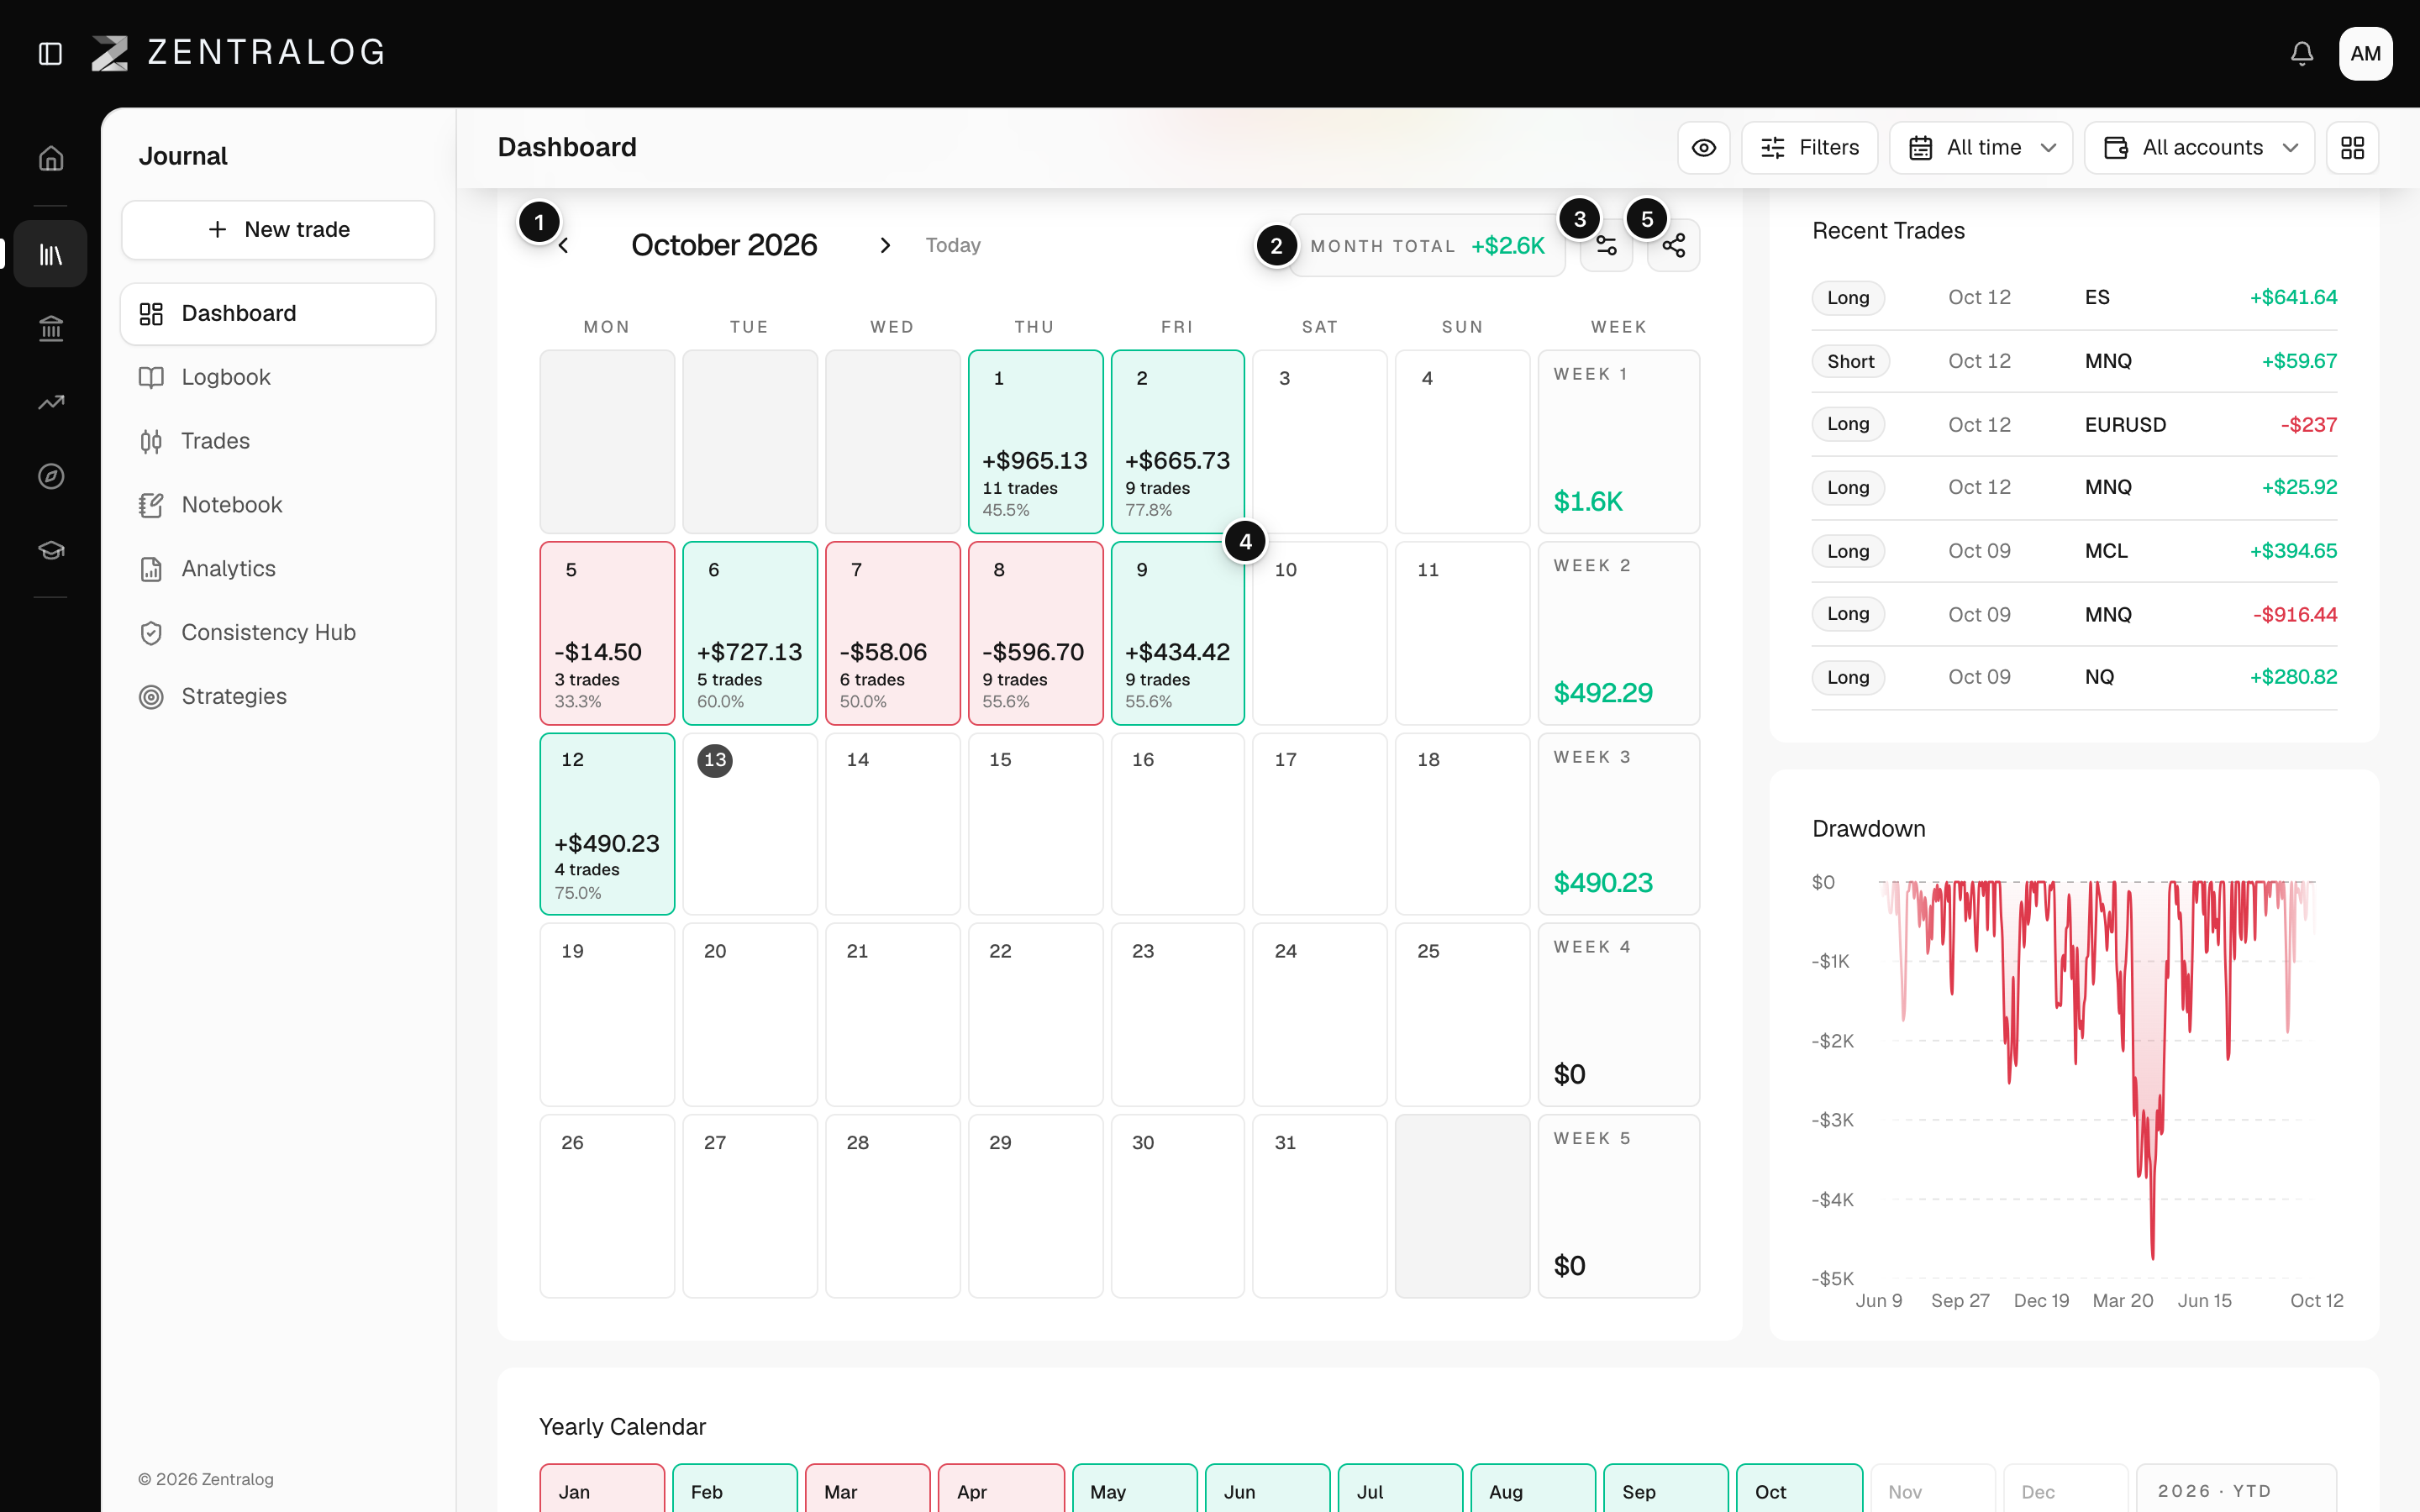Image resolution: width=2420 pixels, height=1512 pixels.
Task: Click New trade button
Action: click(278, 230)
